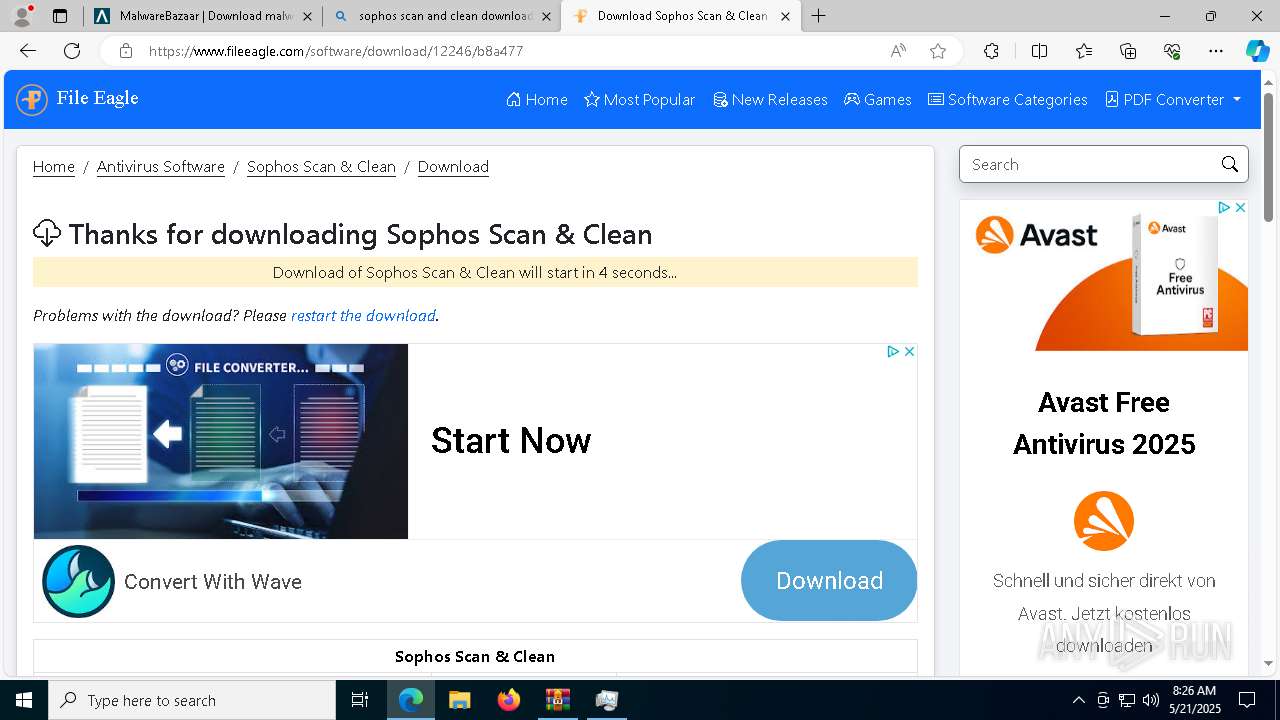The width and height of the screenshot is (1280, 720).
Task: Close the Avast ad with X icon
Action: 1240,207
